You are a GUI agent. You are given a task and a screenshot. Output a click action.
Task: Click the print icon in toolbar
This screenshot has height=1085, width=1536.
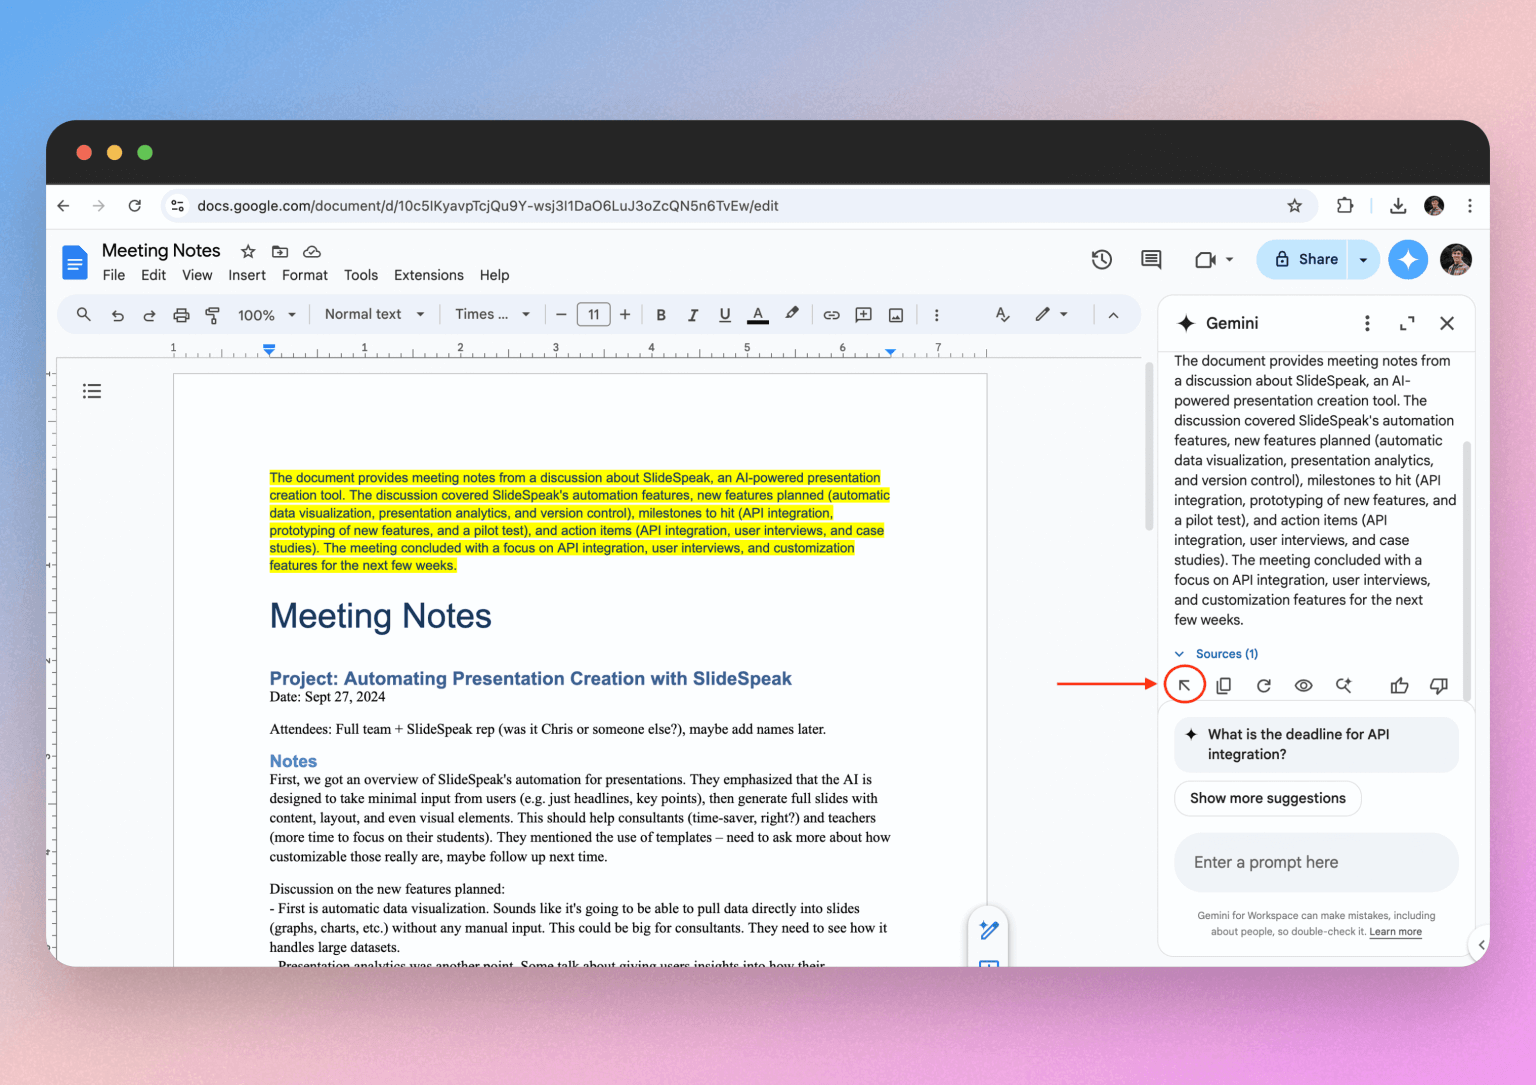point(181,314)
